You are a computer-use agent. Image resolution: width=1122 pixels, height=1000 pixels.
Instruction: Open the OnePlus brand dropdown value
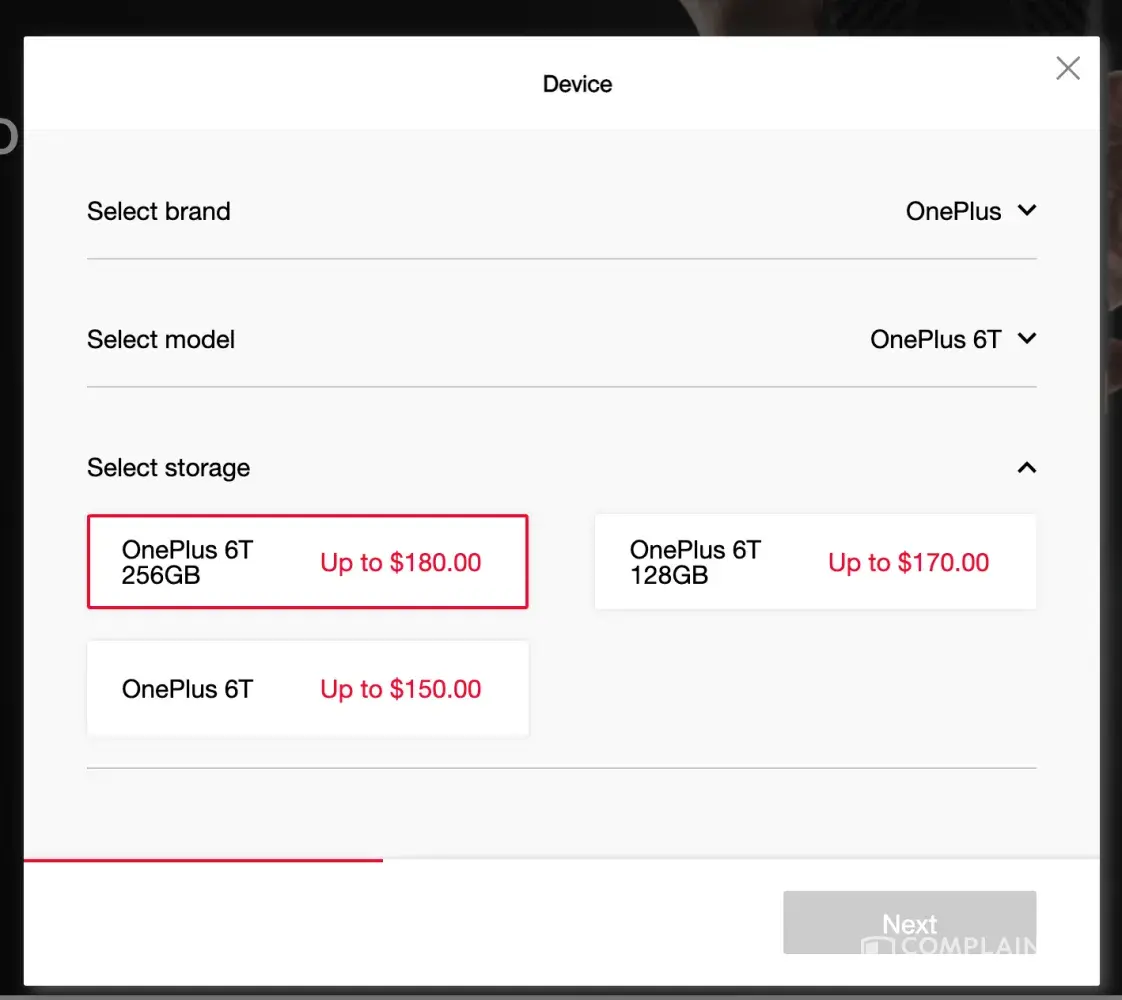(x=953, y=211)
